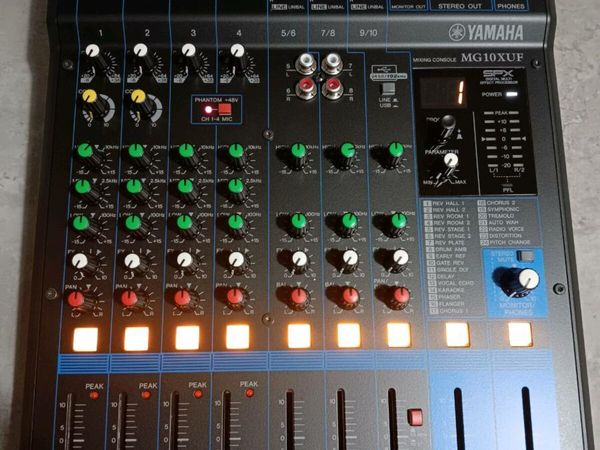Click channel 3 green HIGH EQ knob
Screen dimensions: 600x450
click(185, 152)
